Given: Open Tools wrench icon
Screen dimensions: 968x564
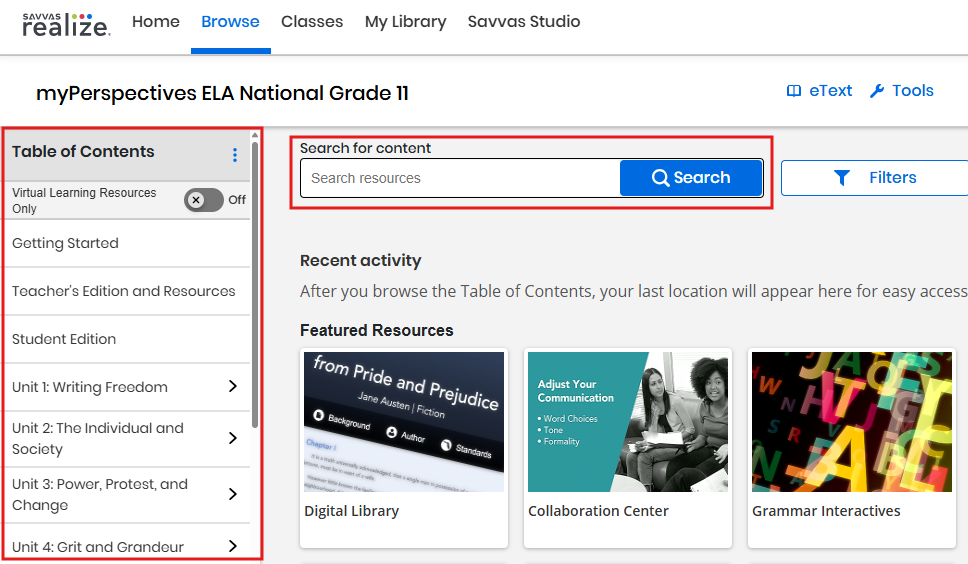Looking at the screenshot, I should coord(877,91).
